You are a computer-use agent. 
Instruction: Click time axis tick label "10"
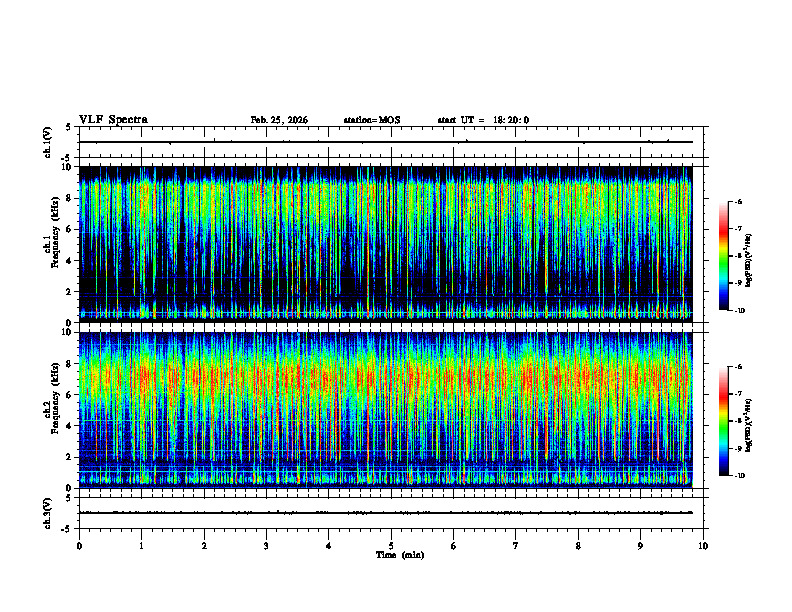[703, 546]
